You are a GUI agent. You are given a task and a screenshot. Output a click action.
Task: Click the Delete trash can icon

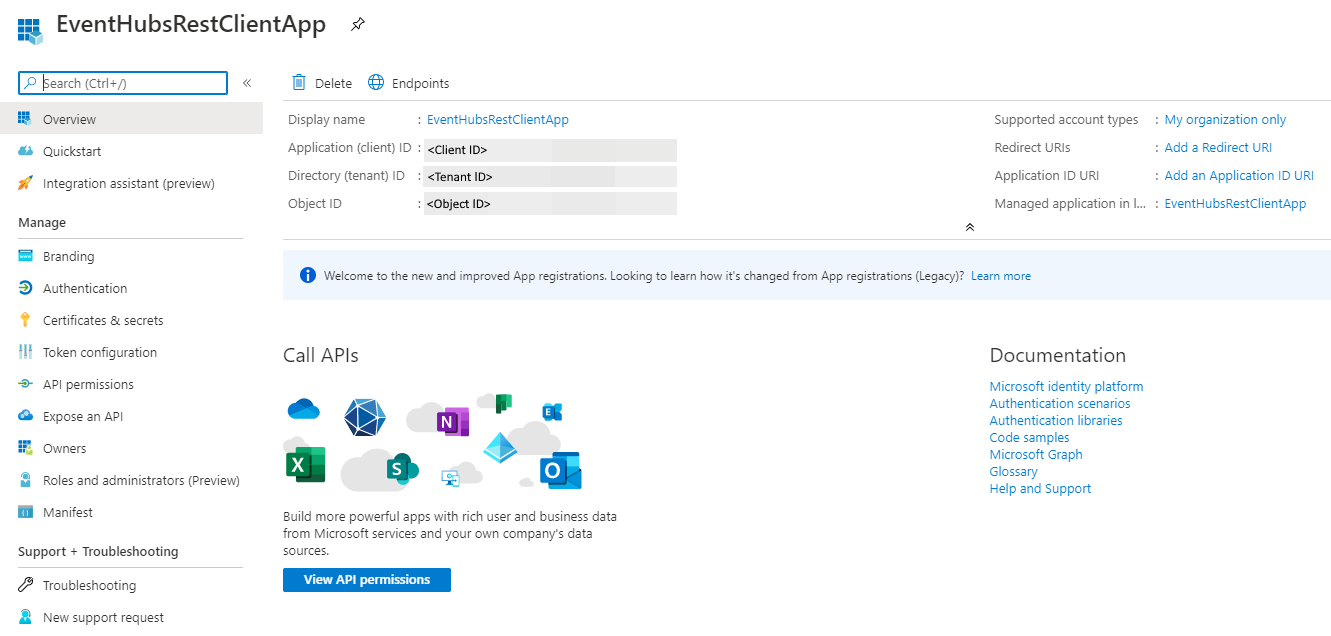tap(299, 83)
